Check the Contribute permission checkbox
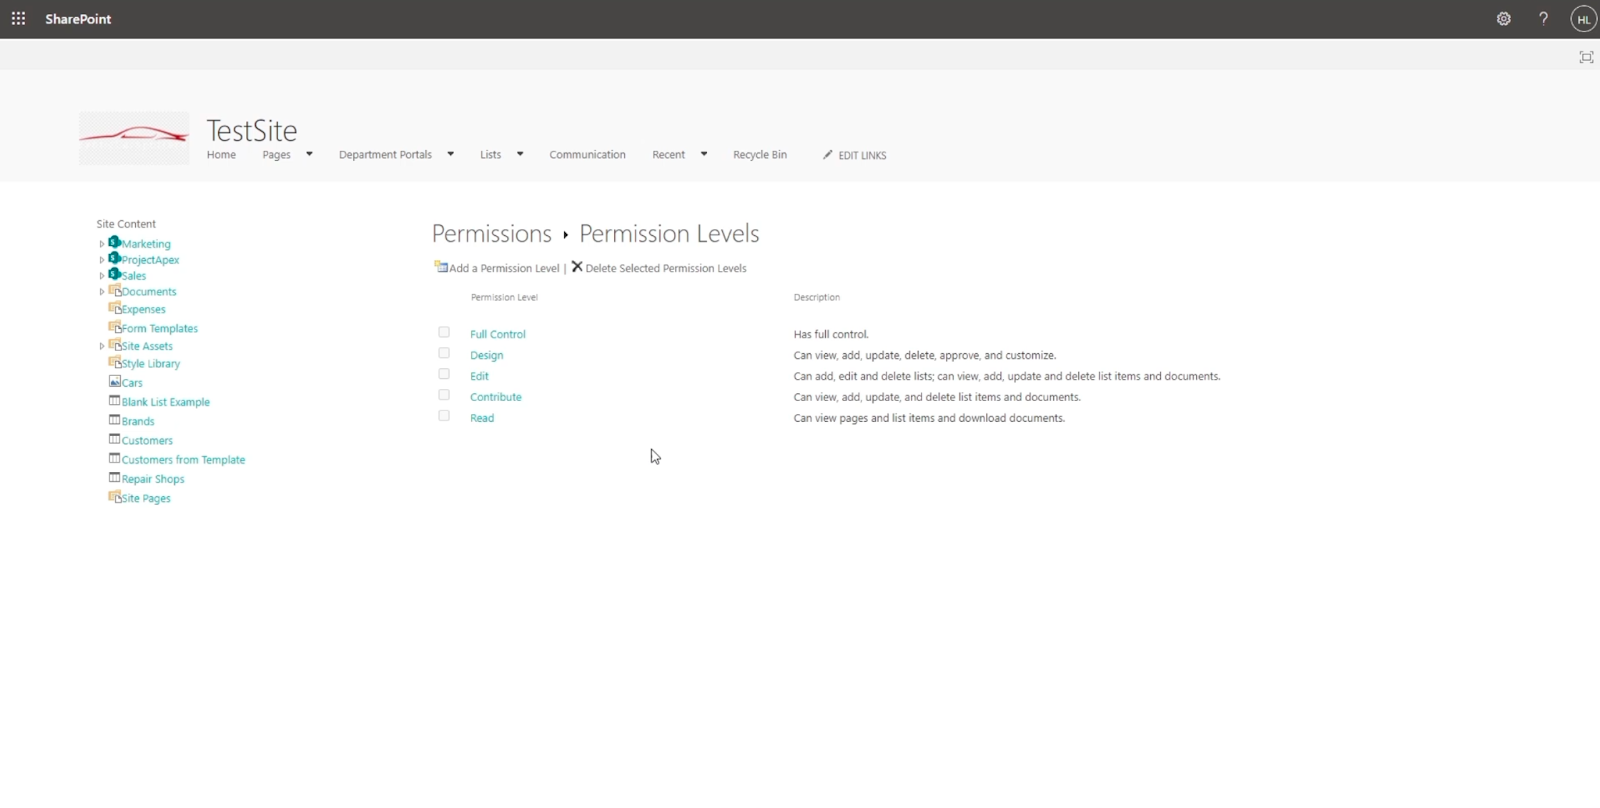This screenshot has height=808, width=1600. click(444, 395)
